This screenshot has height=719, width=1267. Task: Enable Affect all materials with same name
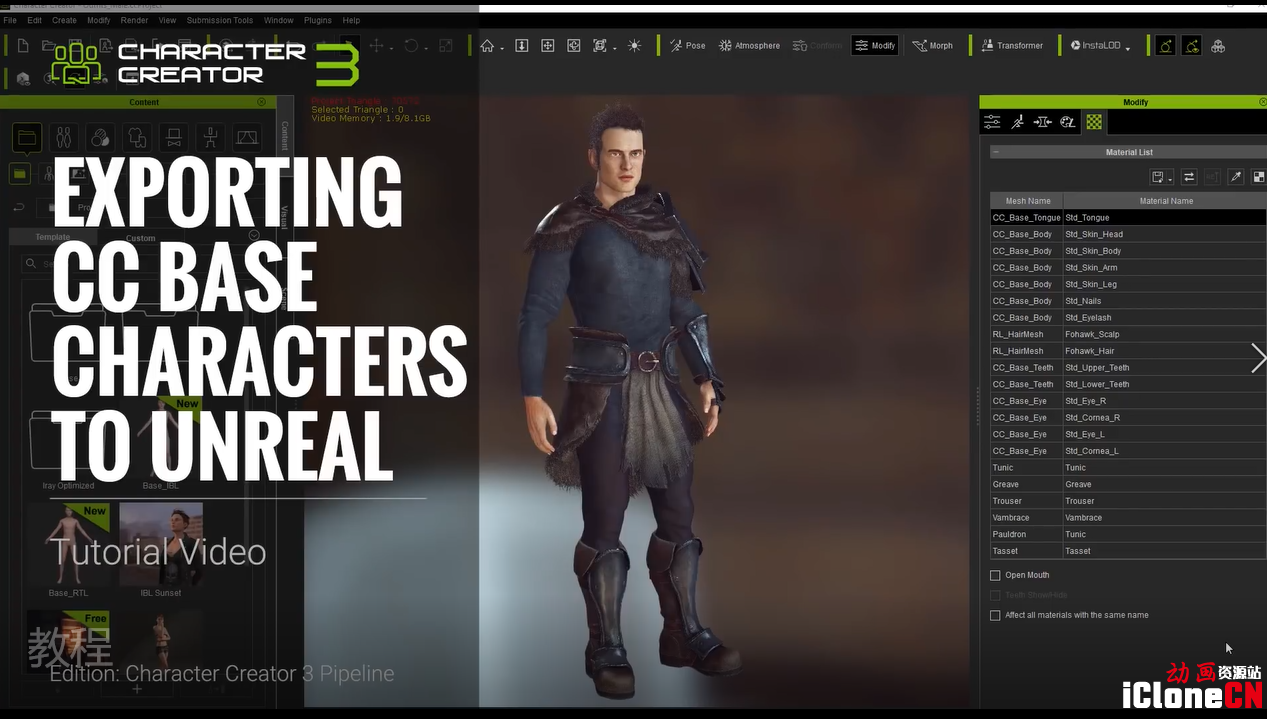click(995, 615)
